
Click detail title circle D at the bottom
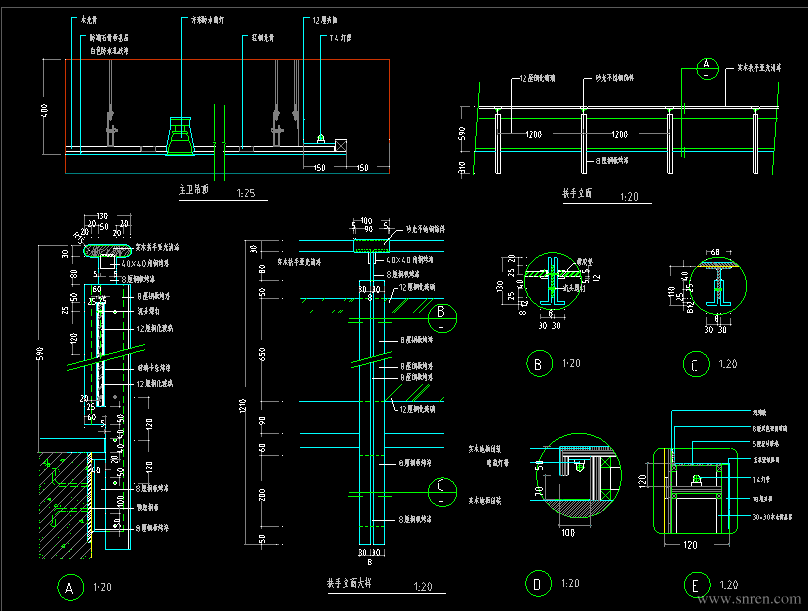pos(538,584)
